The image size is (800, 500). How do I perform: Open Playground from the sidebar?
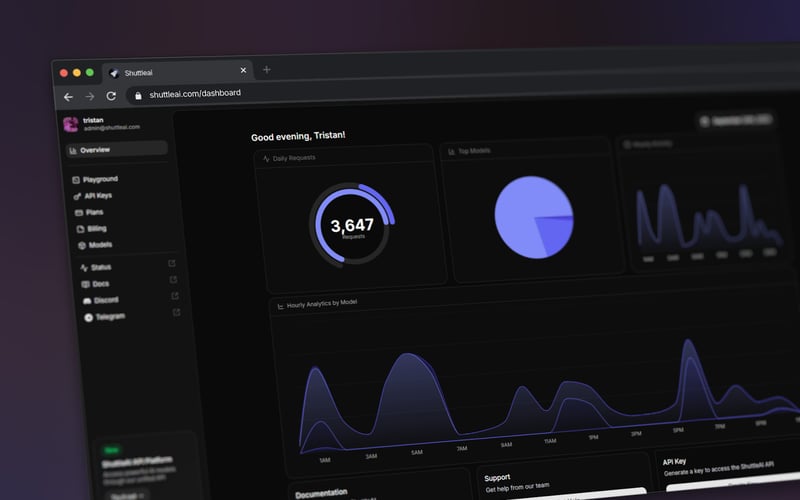click(96, 179)
